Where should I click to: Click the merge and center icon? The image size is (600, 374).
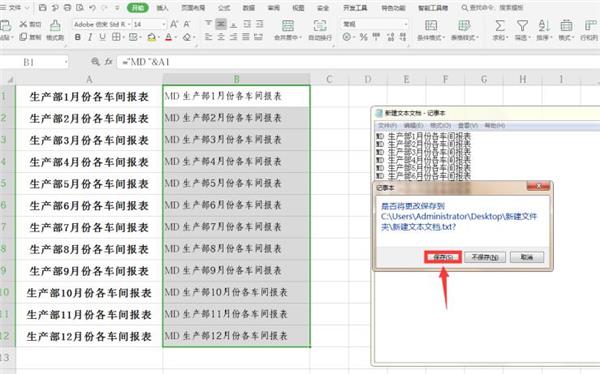[x=288, y=26]
